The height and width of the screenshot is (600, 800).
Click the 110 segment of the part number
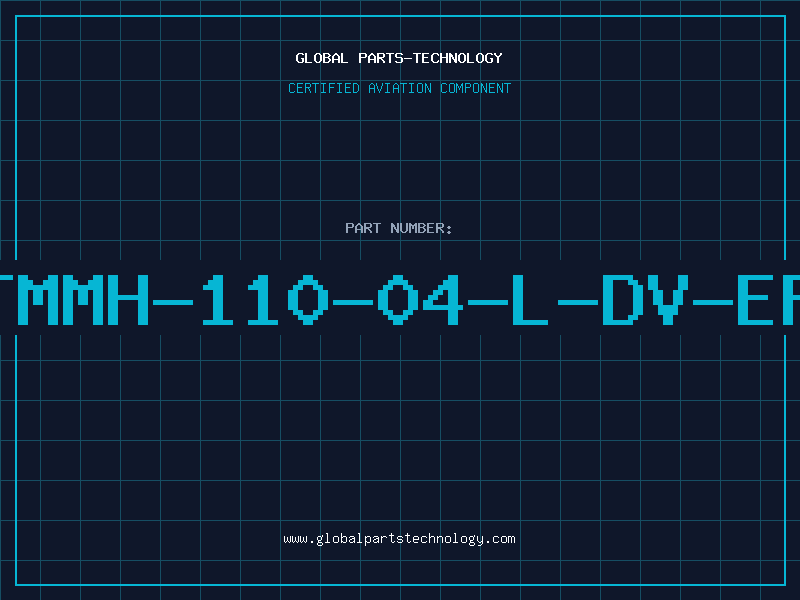tap(266, 300)
